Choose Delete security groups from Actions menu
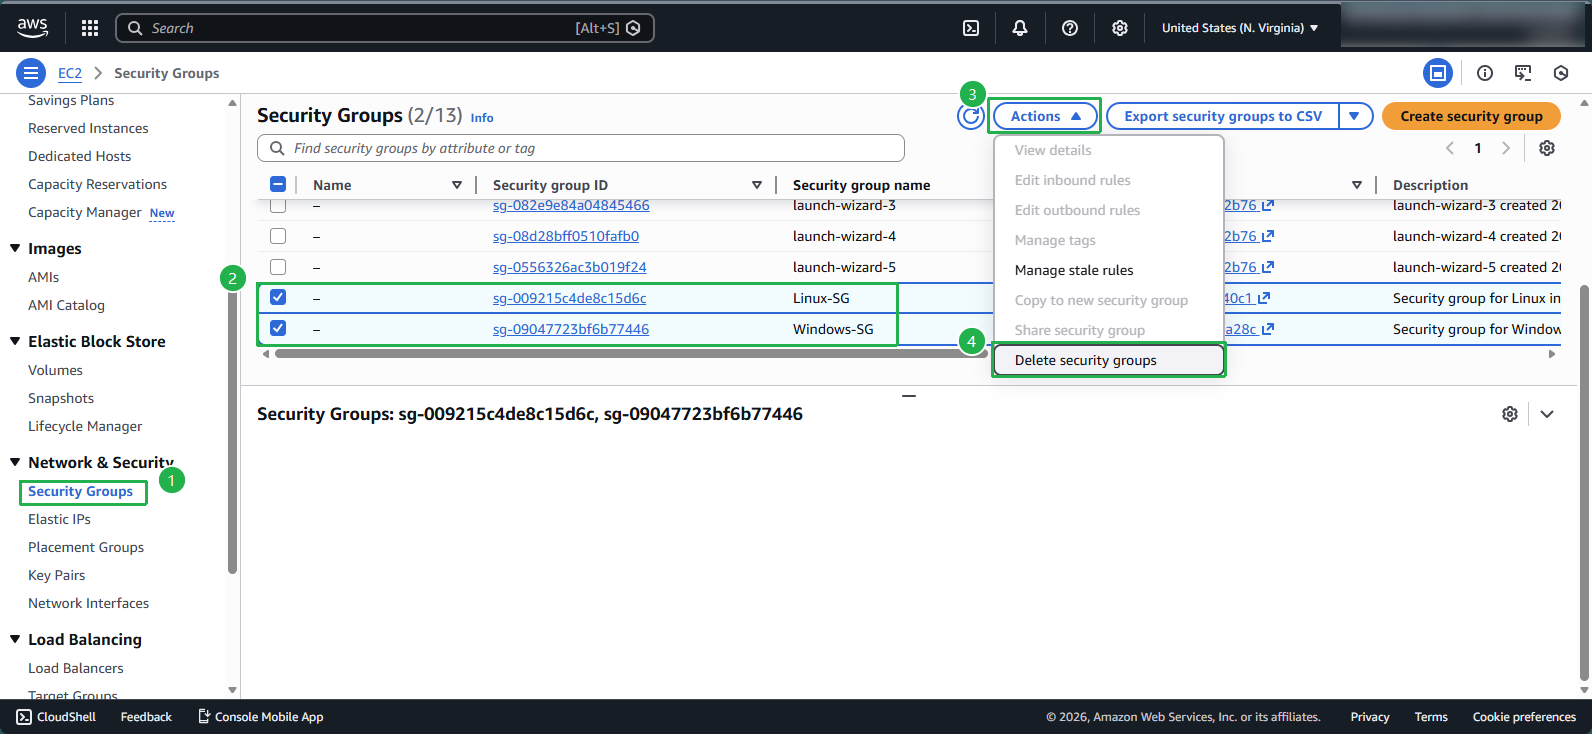Viewport: 1592px width, 734px height. point(1085,360)
